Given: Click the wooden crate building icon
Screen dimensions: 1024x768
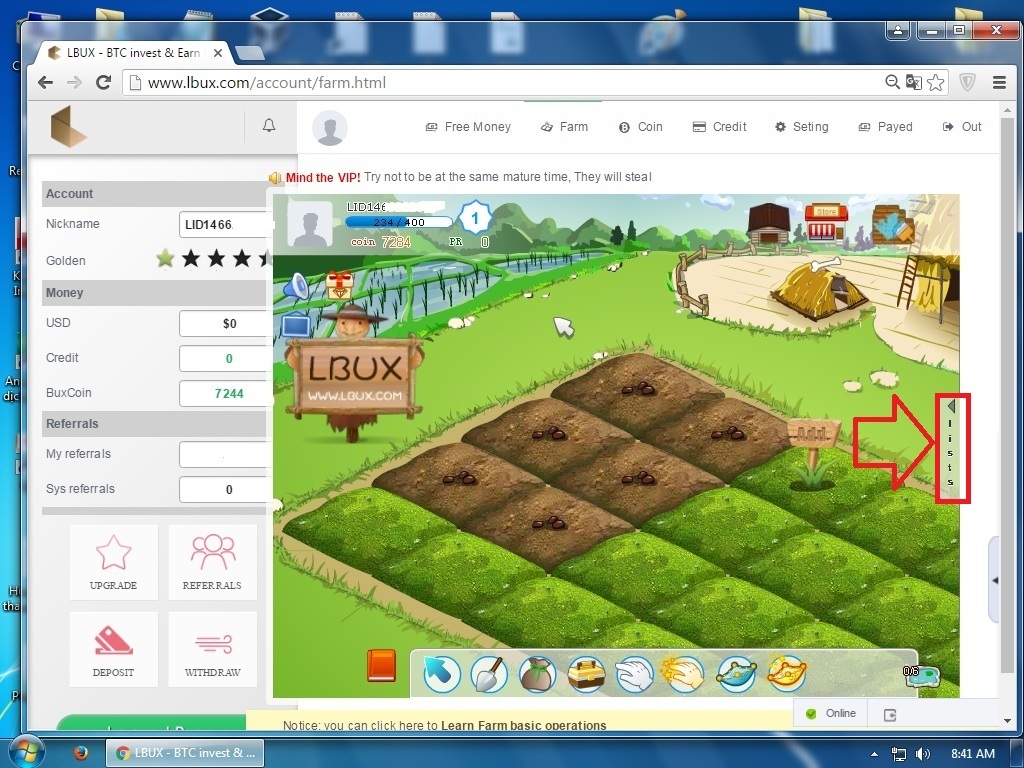Looking at the screenshot, I should pyautogui.click(x=892, y=224).
